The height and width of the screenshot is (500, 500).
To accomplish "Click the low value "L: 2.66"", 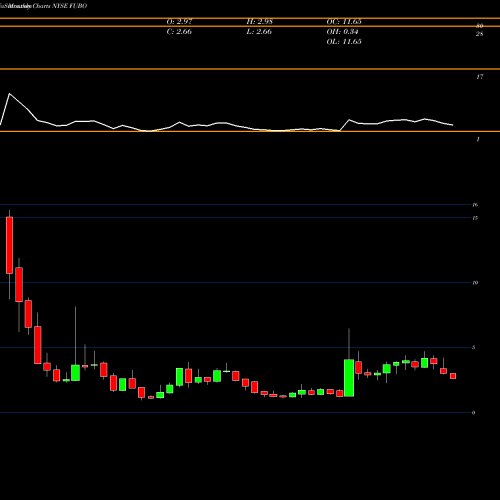I will click(x=259, y=32).
